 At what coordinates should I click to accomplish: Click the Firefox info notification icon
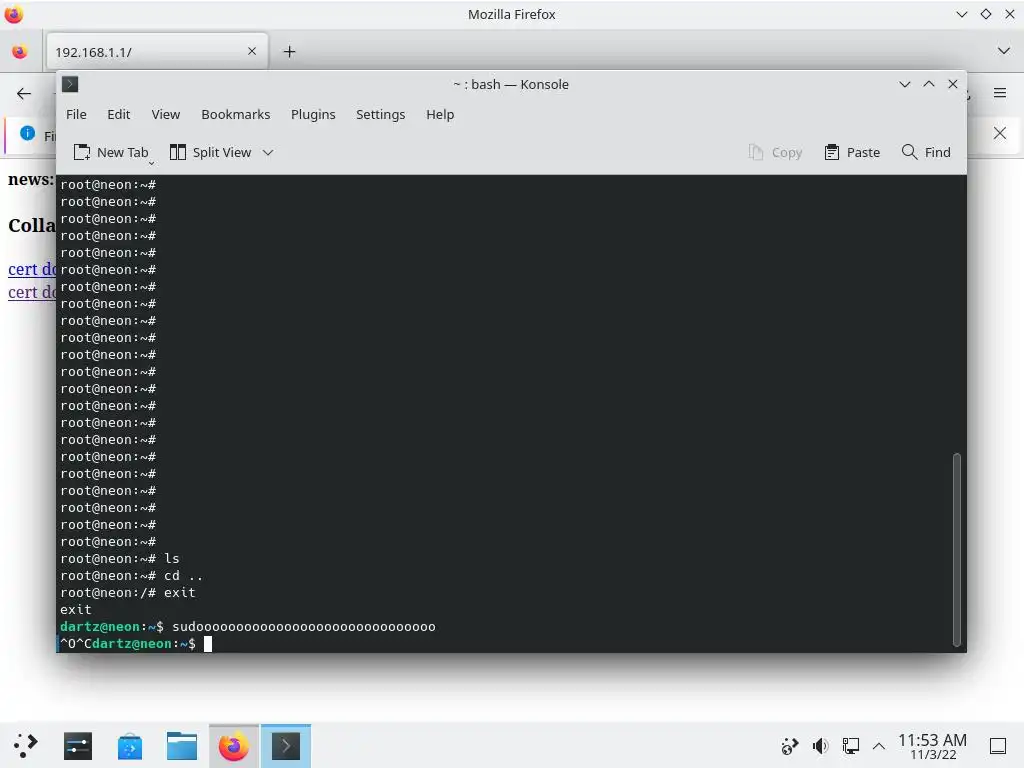pos(27,133)
